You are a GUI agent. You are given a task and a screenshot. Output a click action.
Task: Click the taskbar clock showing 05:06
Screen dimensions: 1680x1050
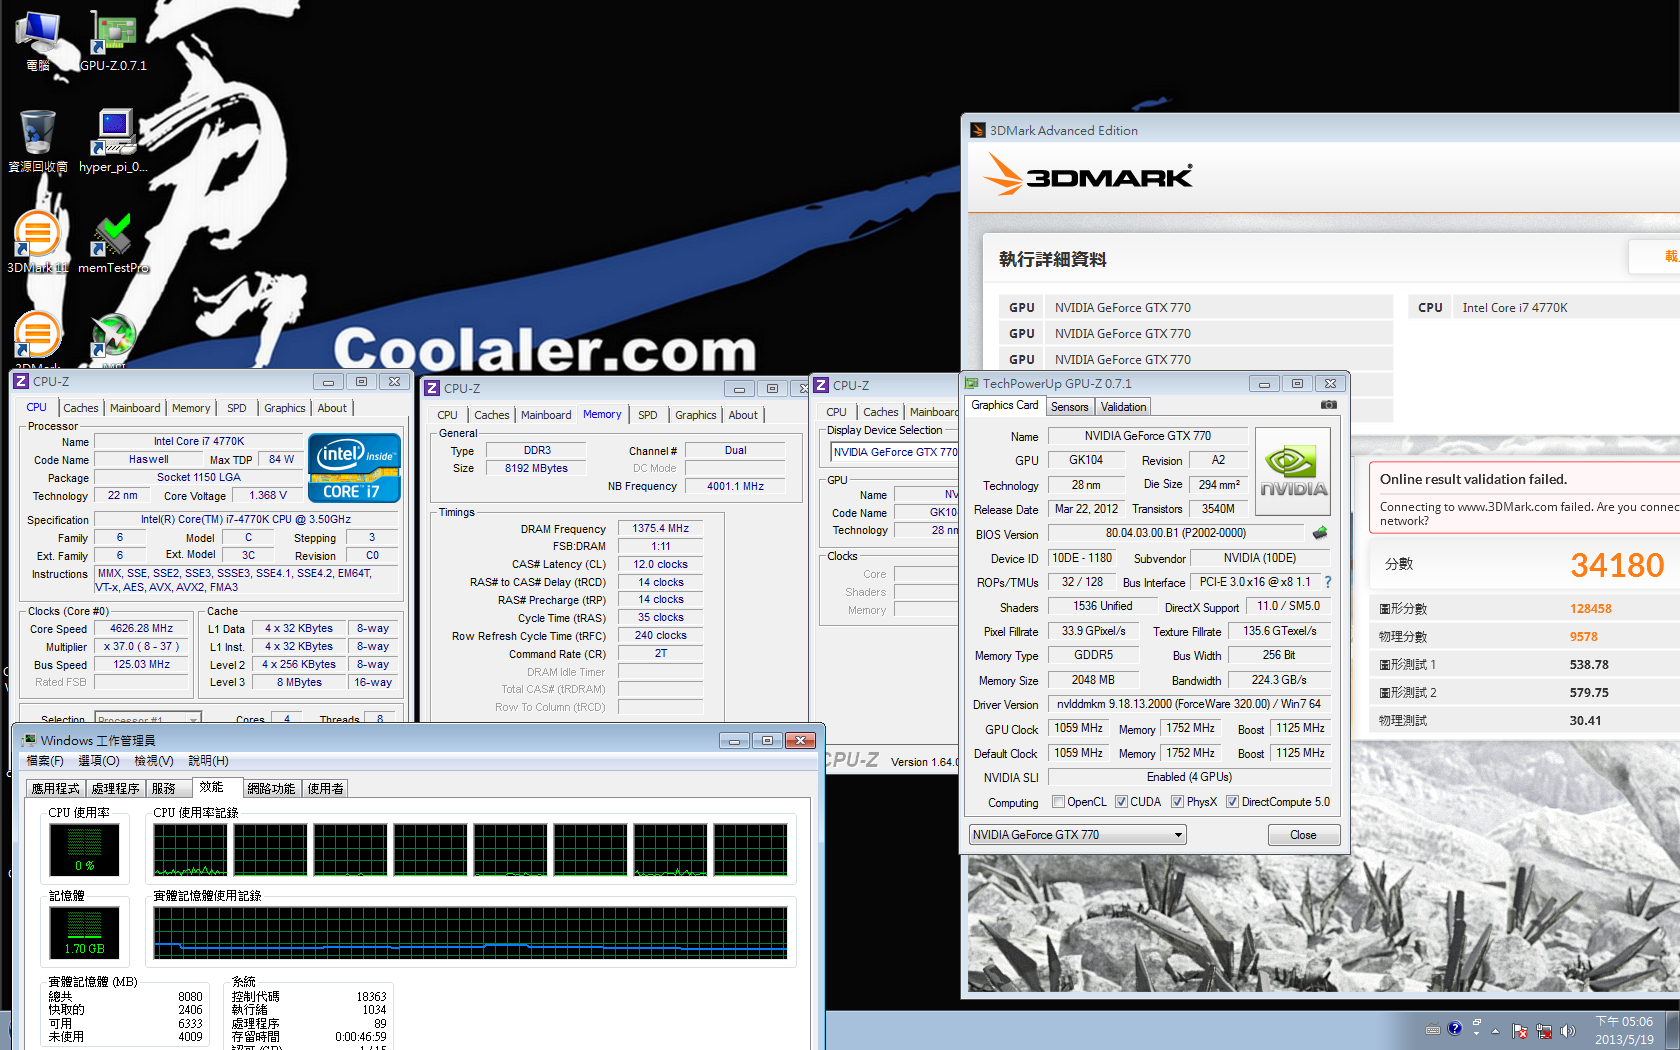coord(1624,1030)
